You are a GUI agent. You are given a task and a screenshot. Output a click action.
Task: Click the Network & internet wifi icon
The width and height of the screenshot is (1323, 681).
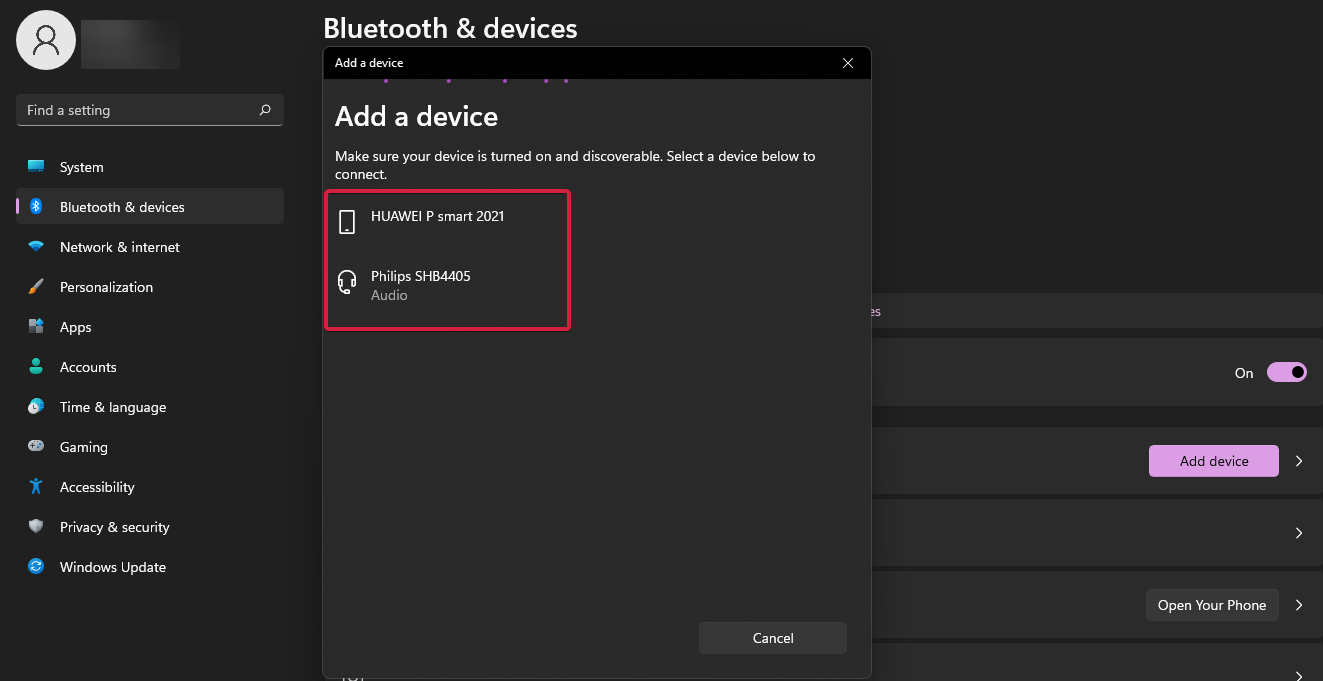pyautogui.click(x=36, y=247)
